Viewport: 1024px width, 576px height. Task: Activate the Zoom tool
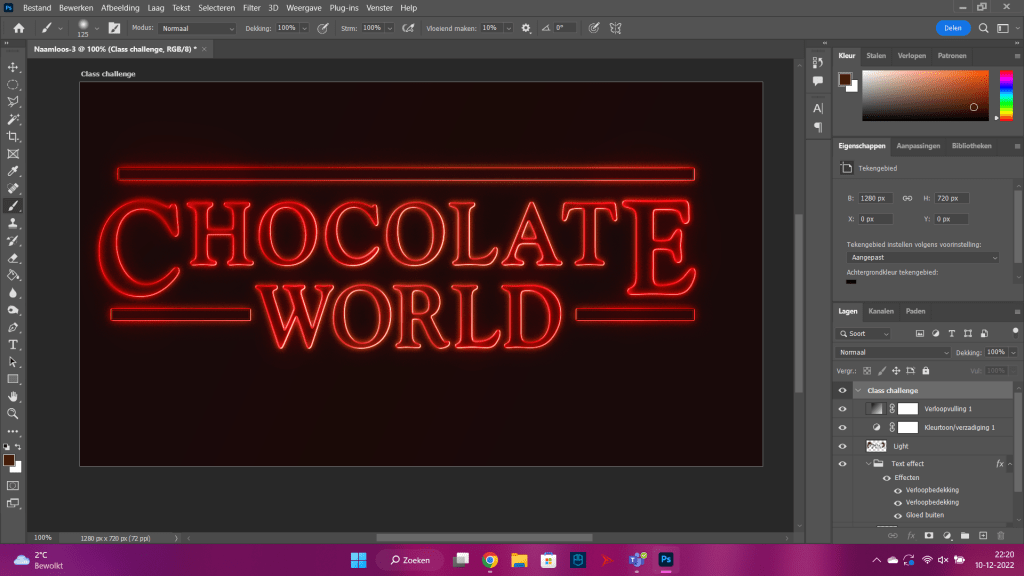click(x=13, y=413)
